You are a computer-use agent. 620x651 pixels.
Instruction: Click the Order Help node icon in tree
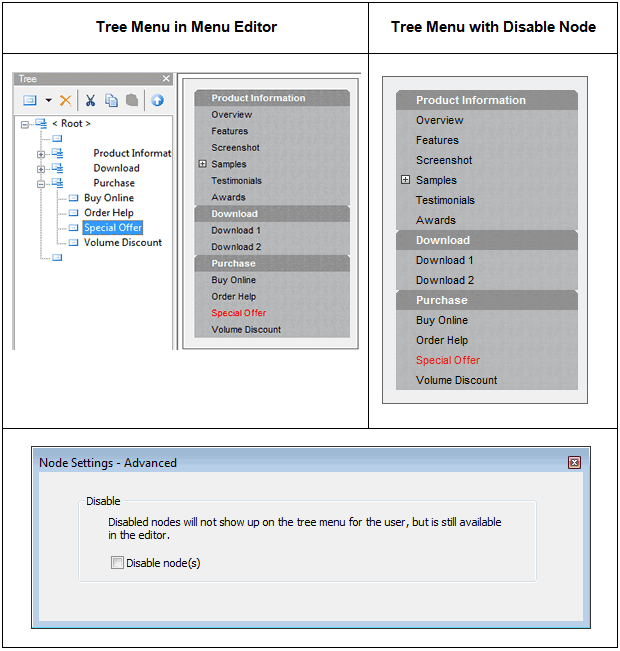pos(74,213)
